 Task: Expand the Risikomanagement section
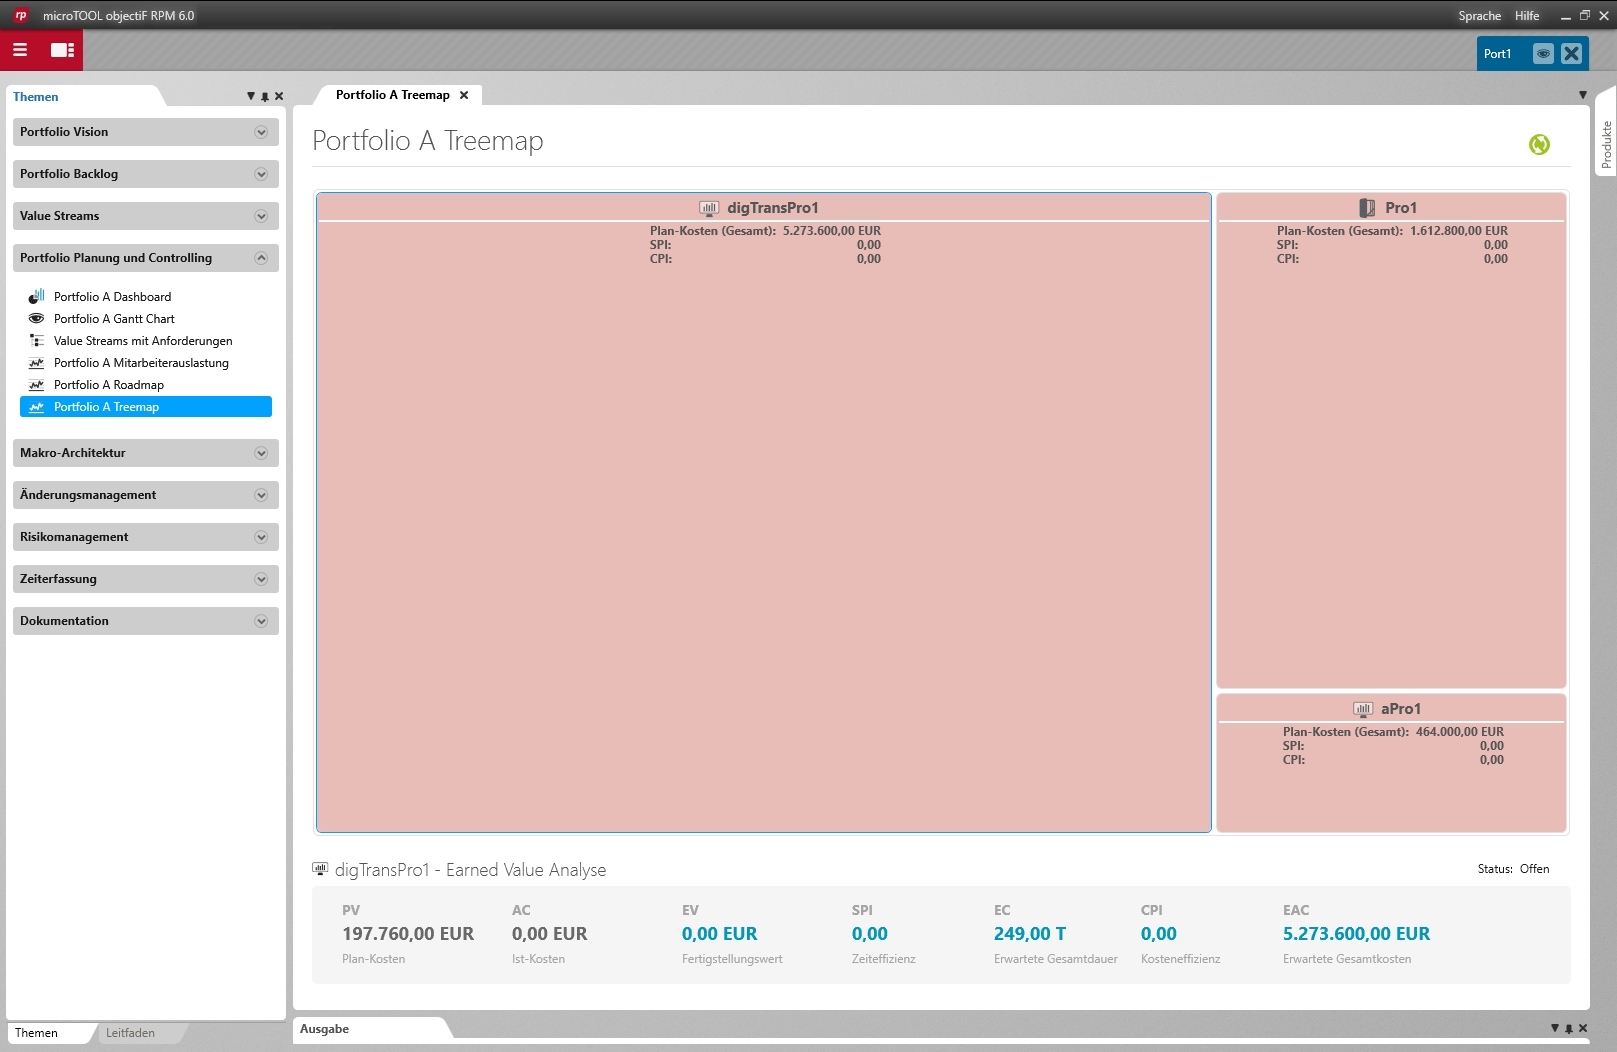[x=261, y=537]
